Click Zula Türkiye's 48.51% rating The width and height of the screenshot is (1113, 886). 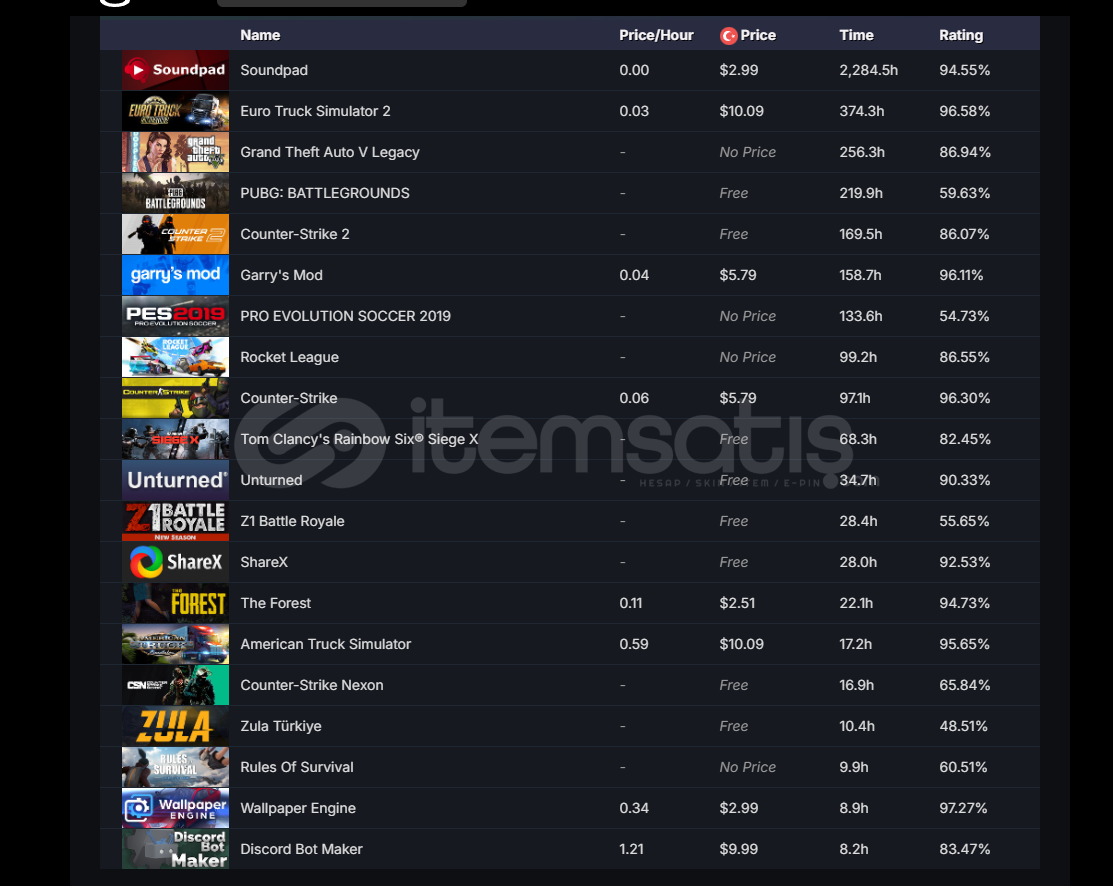click(963, 726)
